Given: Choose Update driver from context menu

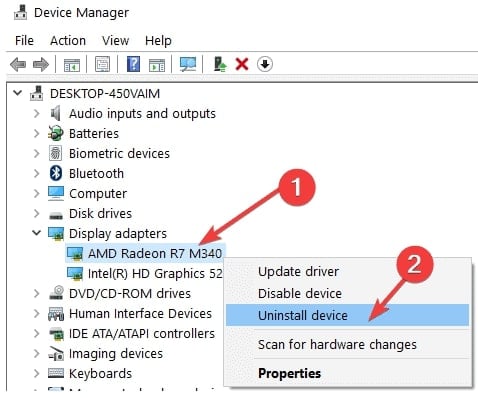Looking at the screenshot, I should point(347,272).
